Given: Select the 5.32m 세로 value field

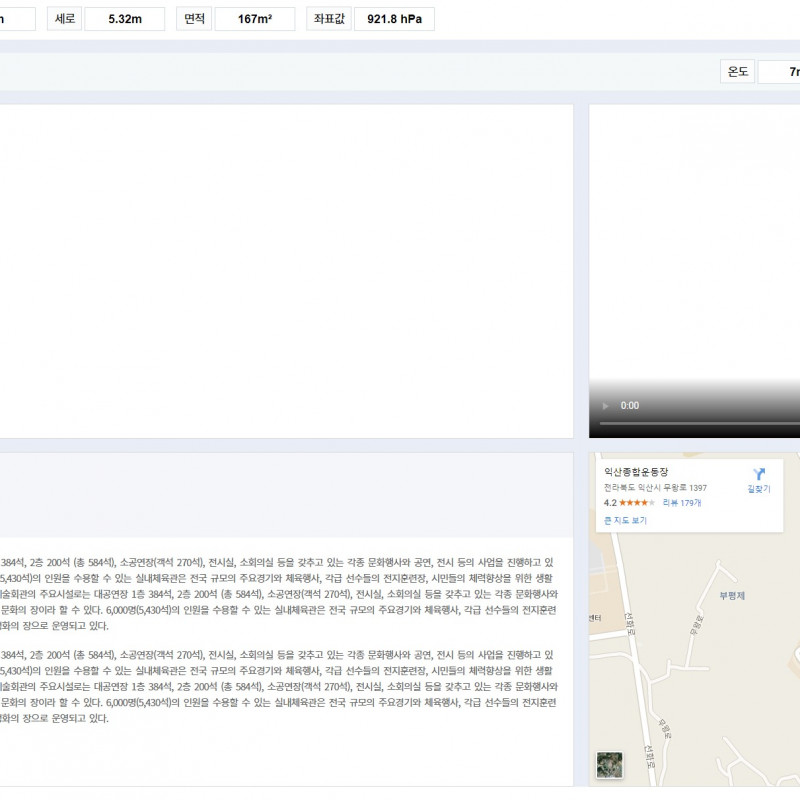Looking at the screenshot, I should pyautogui.click(x=125, y=19).
